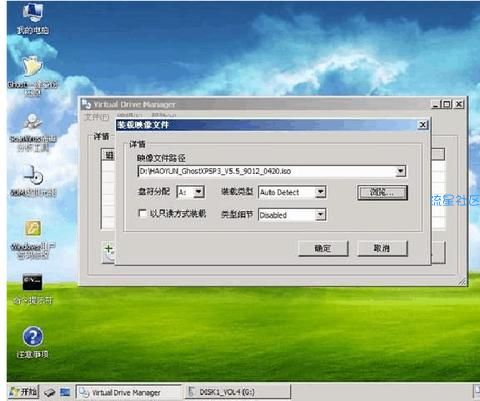Open the 文件 menu in Virtual Drive Manager
Viewport: 480px width, 401px height.
(97, 117)
